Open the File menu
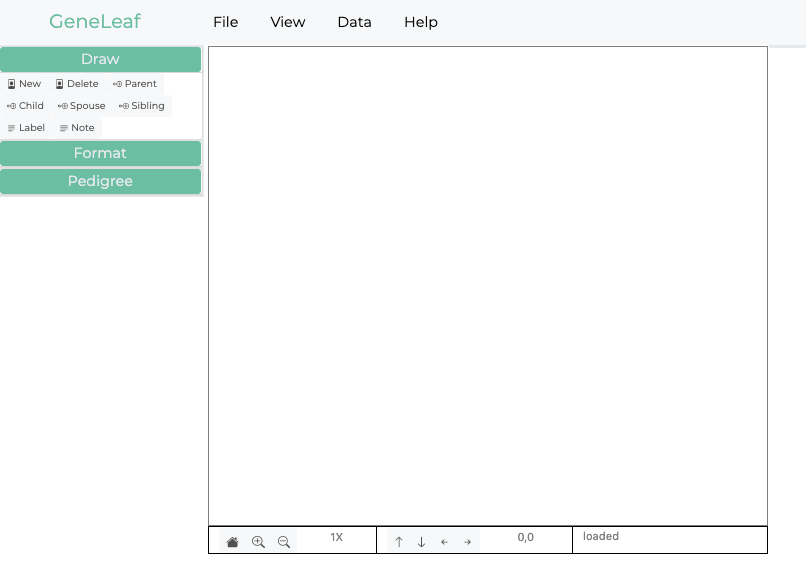This screenshot has width=806, height=573. 225,22
